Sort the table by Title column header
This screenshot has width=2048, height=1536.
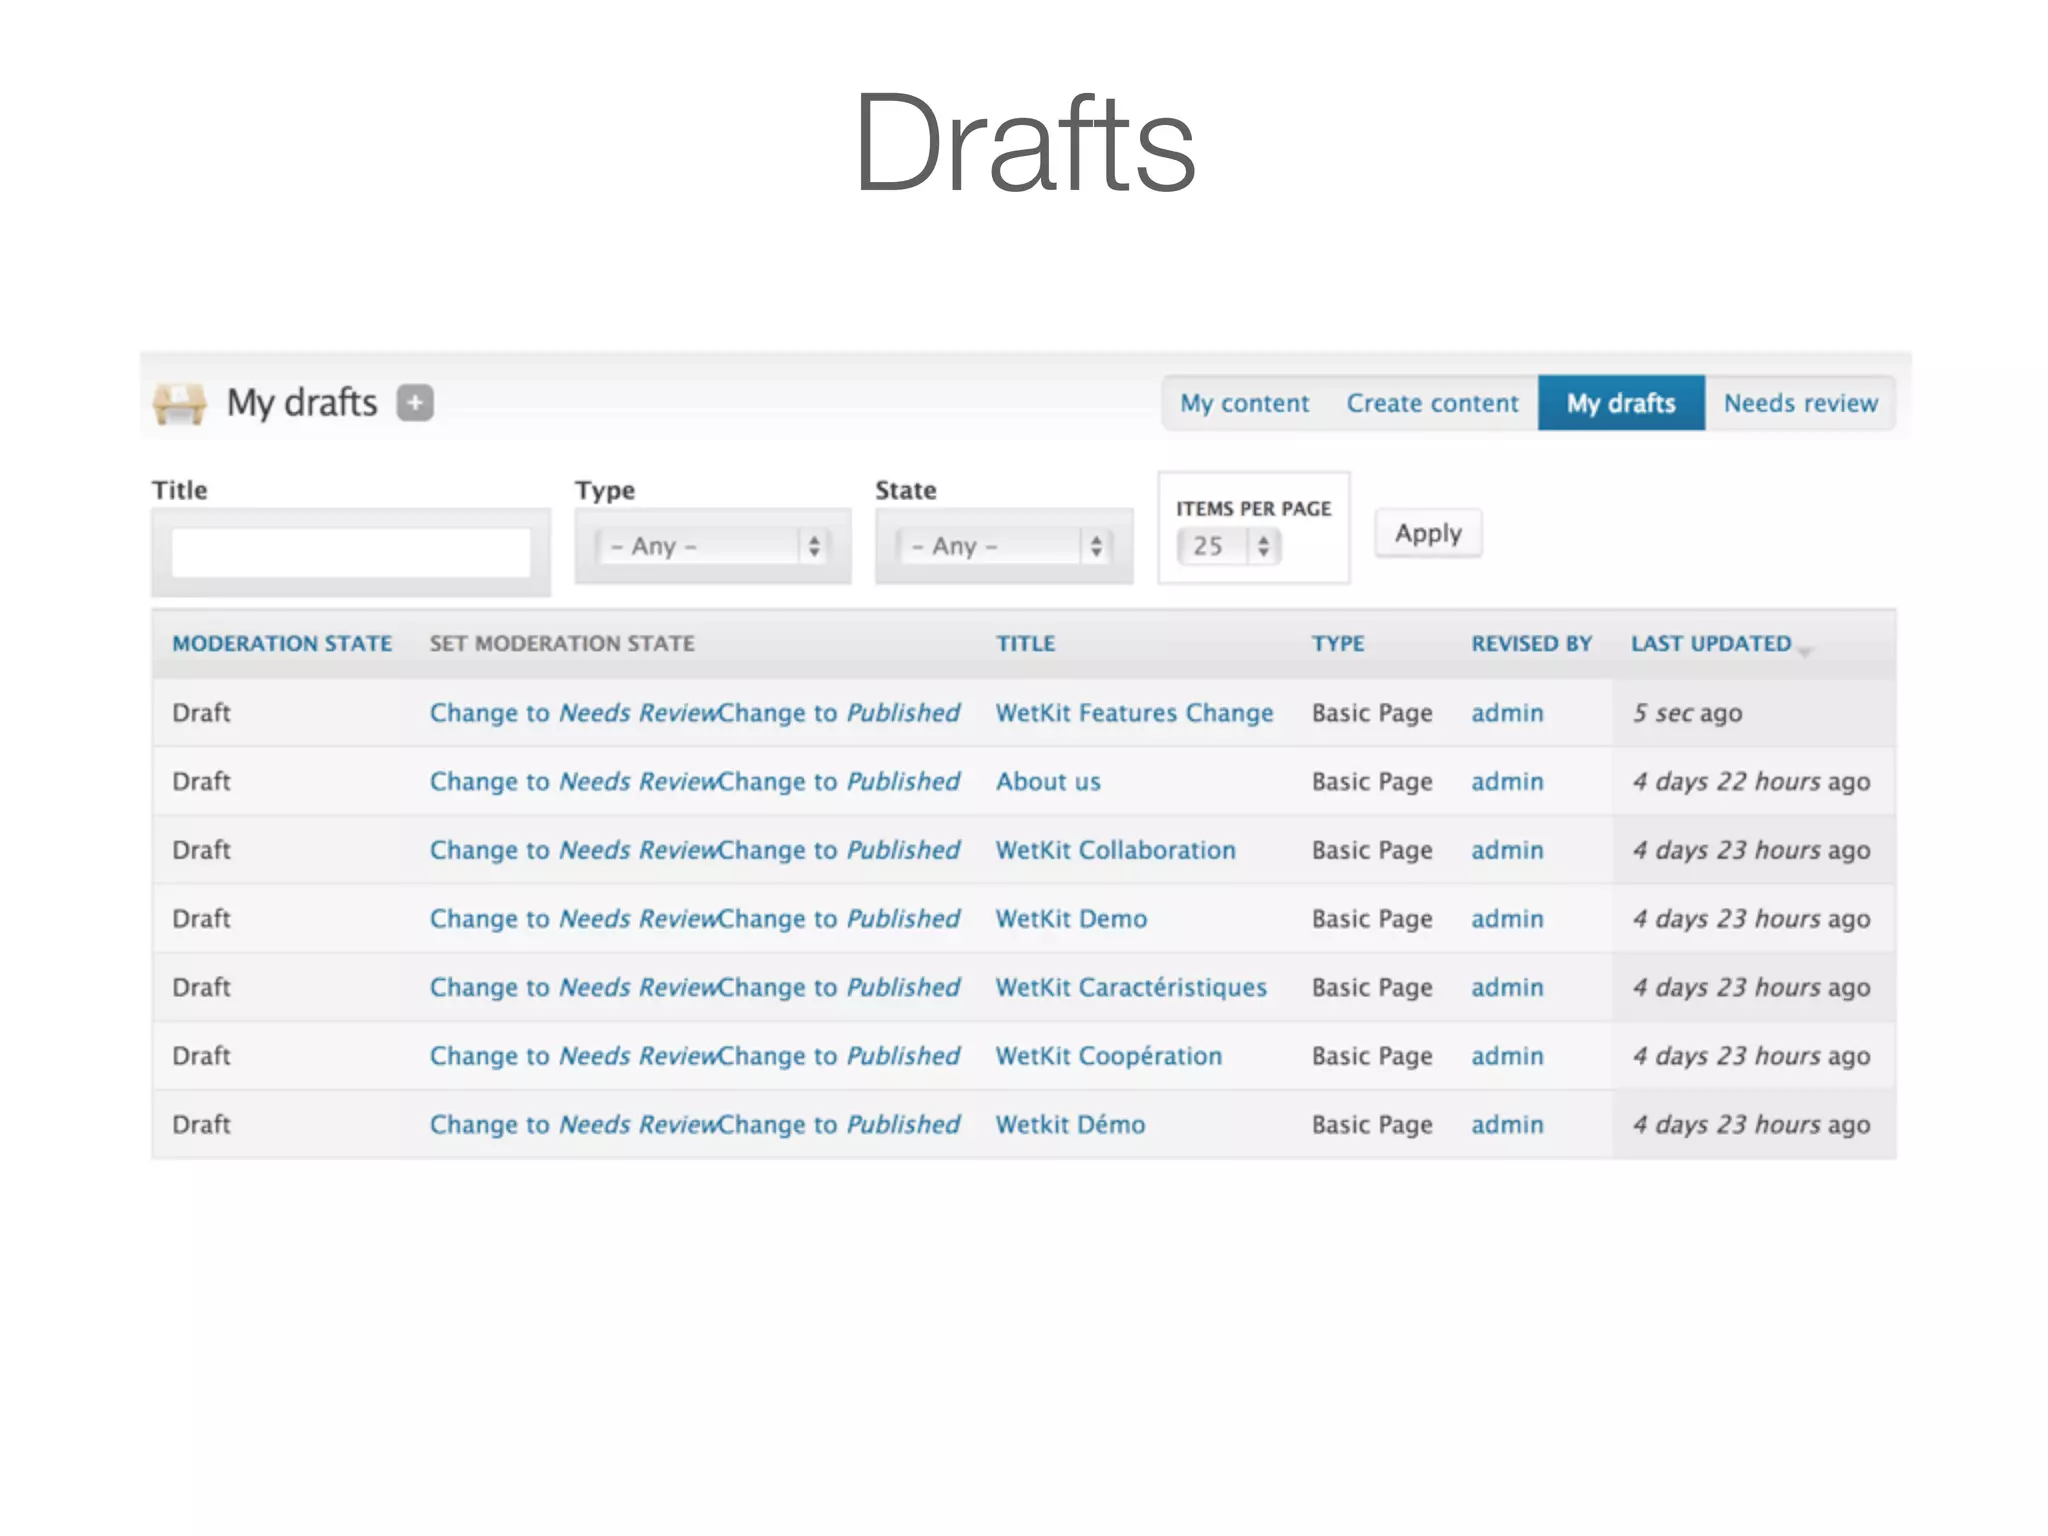(x=1025, y=643)
